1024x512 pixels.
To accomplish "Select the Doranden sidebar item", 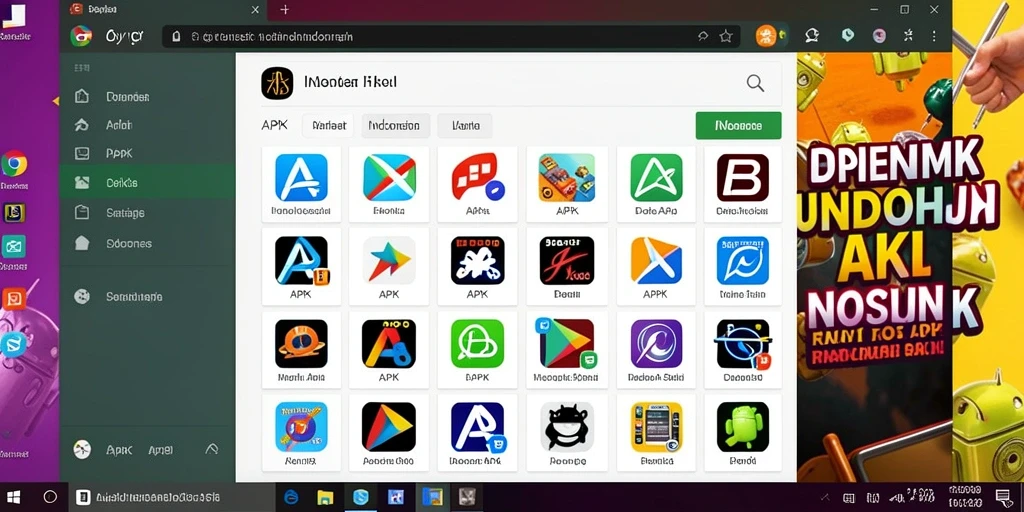I will pyautogui.click(x=147, y=97).
